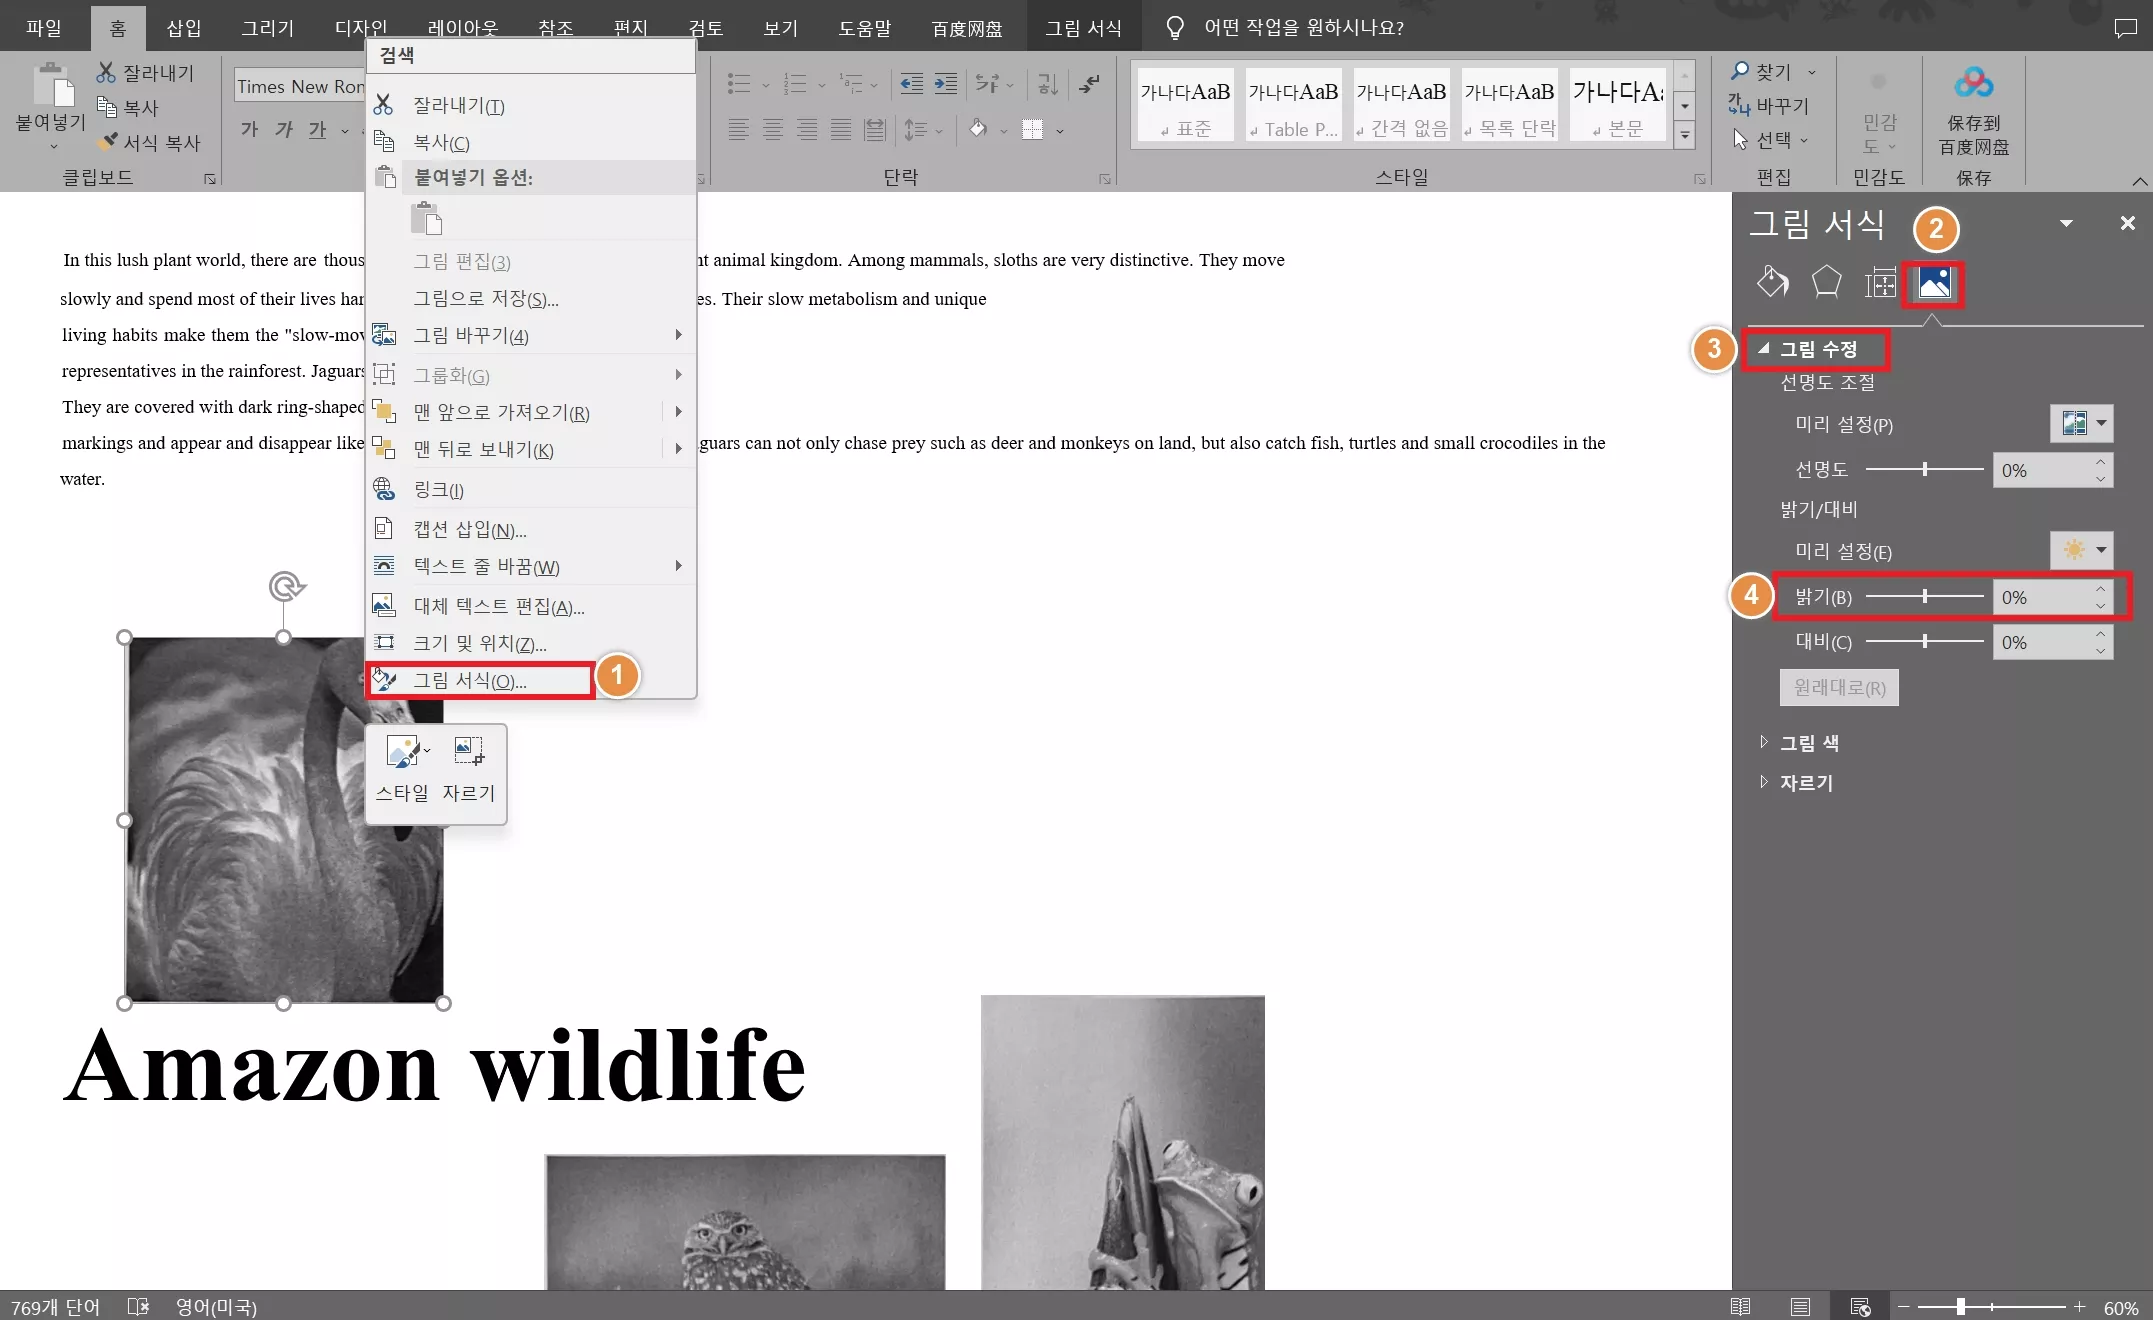Select the 레이아웃 및 속성 icon

(1880, 283)
